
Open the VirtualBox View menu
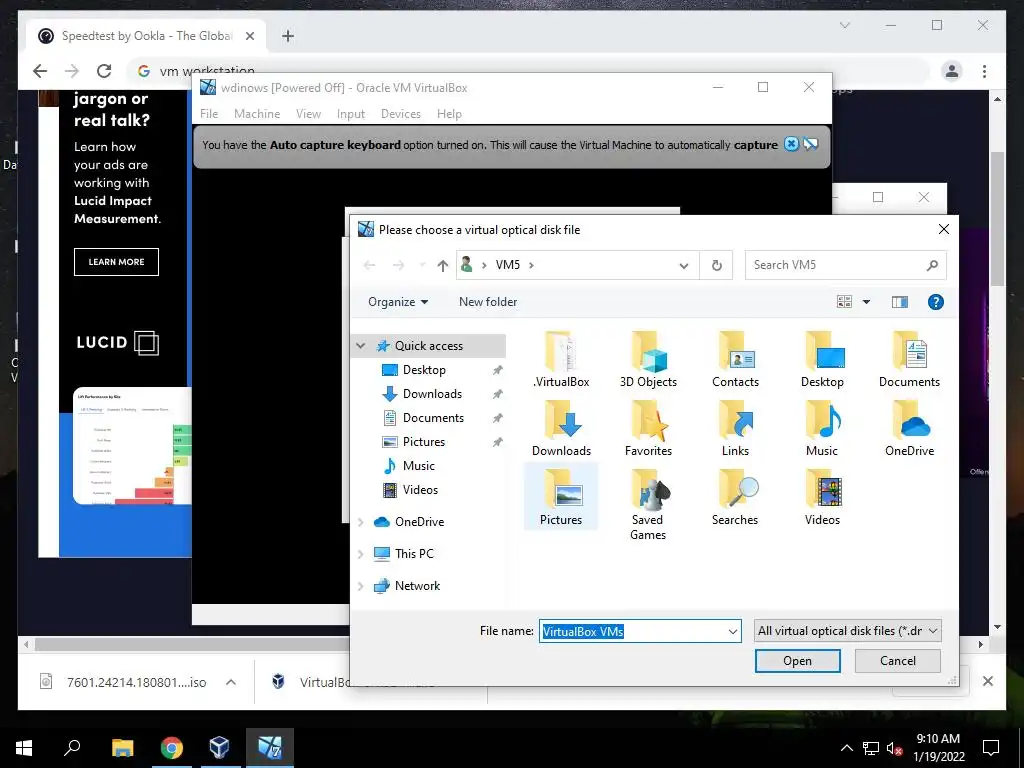(x=308, y=114)
